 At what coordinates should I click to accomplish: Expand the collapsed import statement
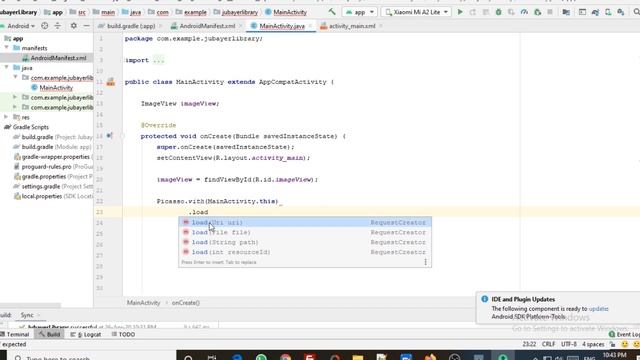158,60
